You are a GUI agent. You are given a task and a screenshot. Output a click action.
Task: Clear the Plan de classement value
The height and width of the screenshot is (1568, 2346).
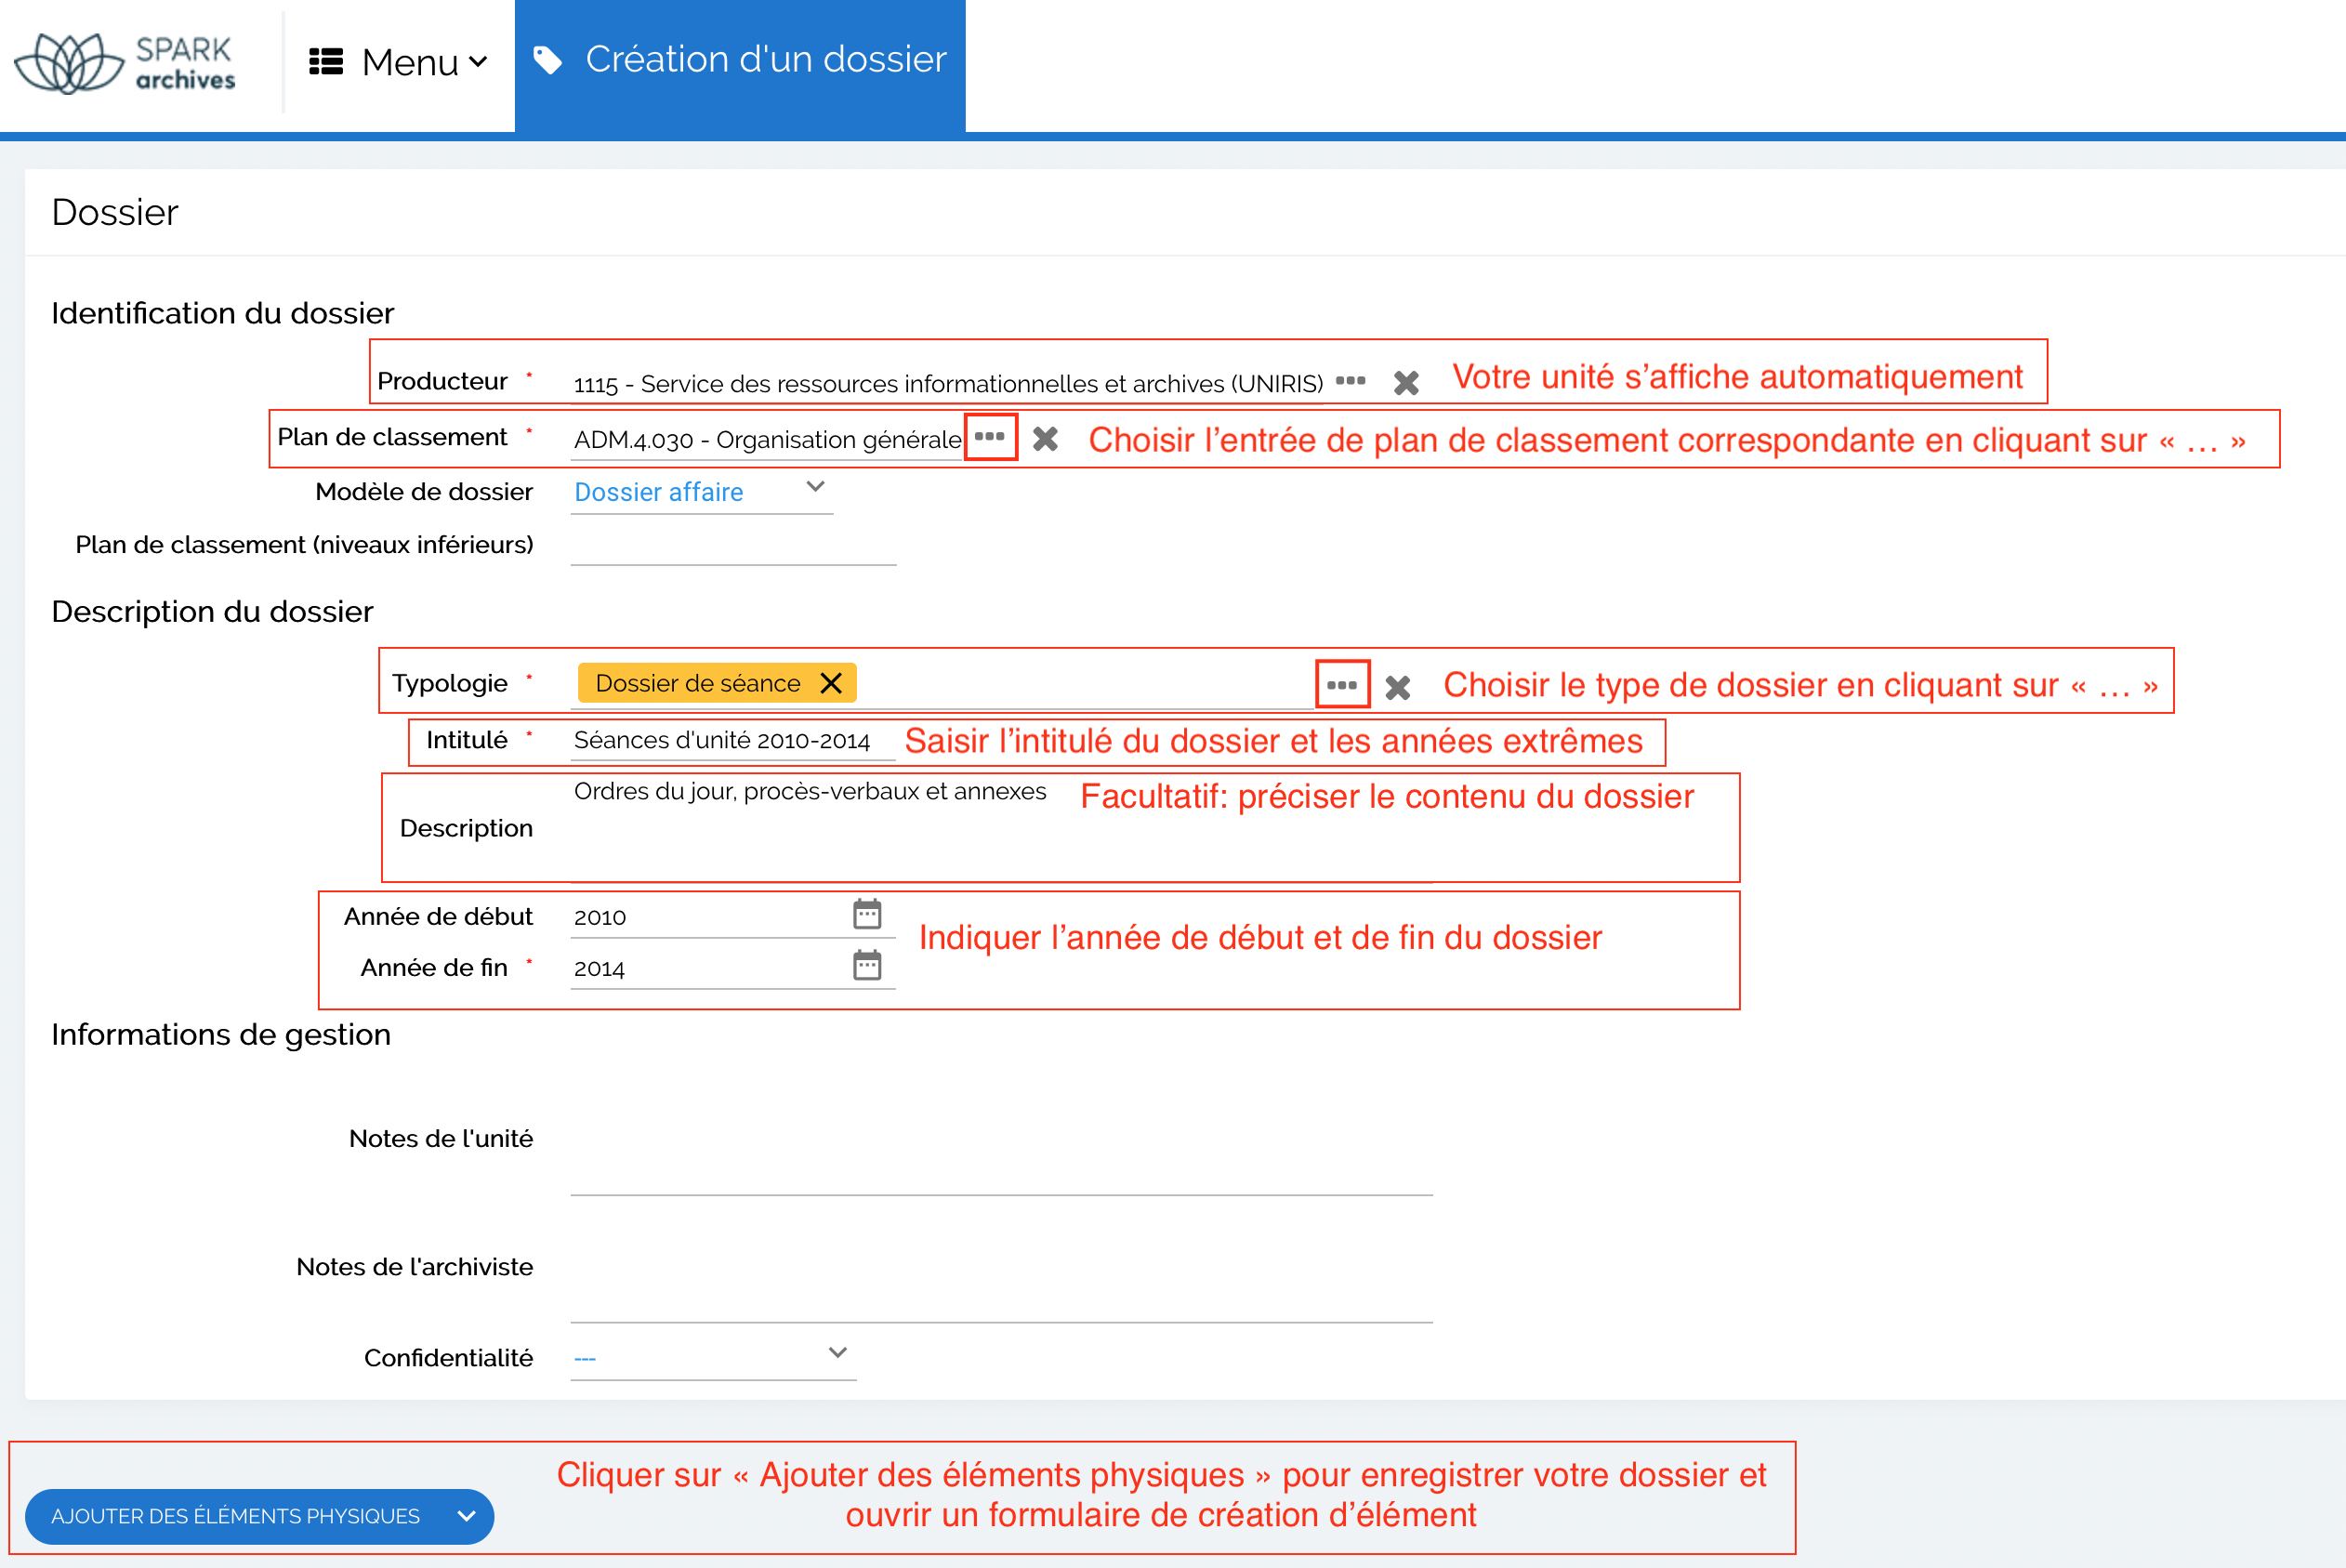[x=1045, y=439]
